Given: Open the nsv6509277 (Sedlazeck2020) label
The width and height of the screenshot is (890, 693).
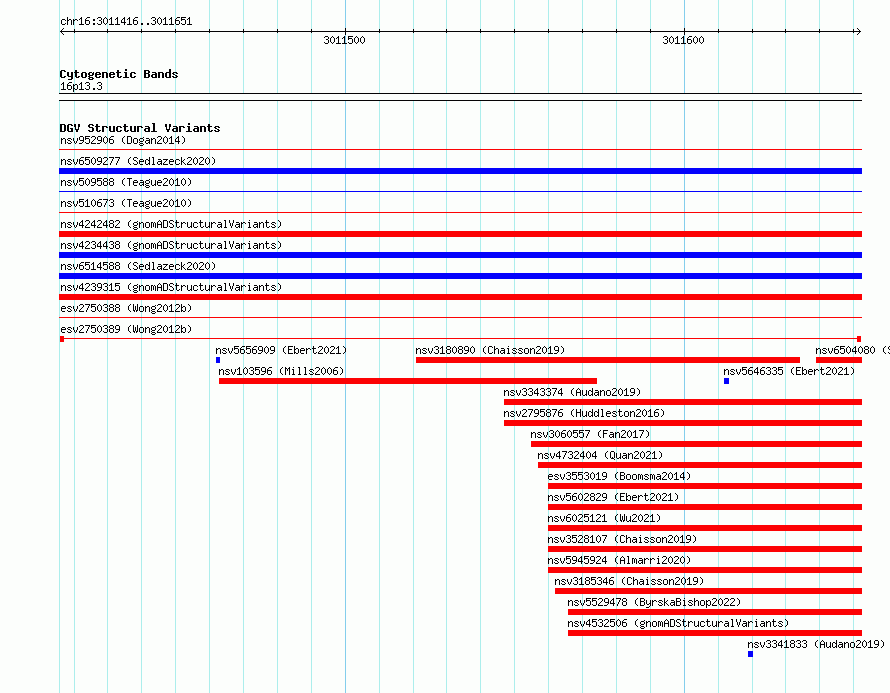Looking at the screenshot, I should point(138,161).
